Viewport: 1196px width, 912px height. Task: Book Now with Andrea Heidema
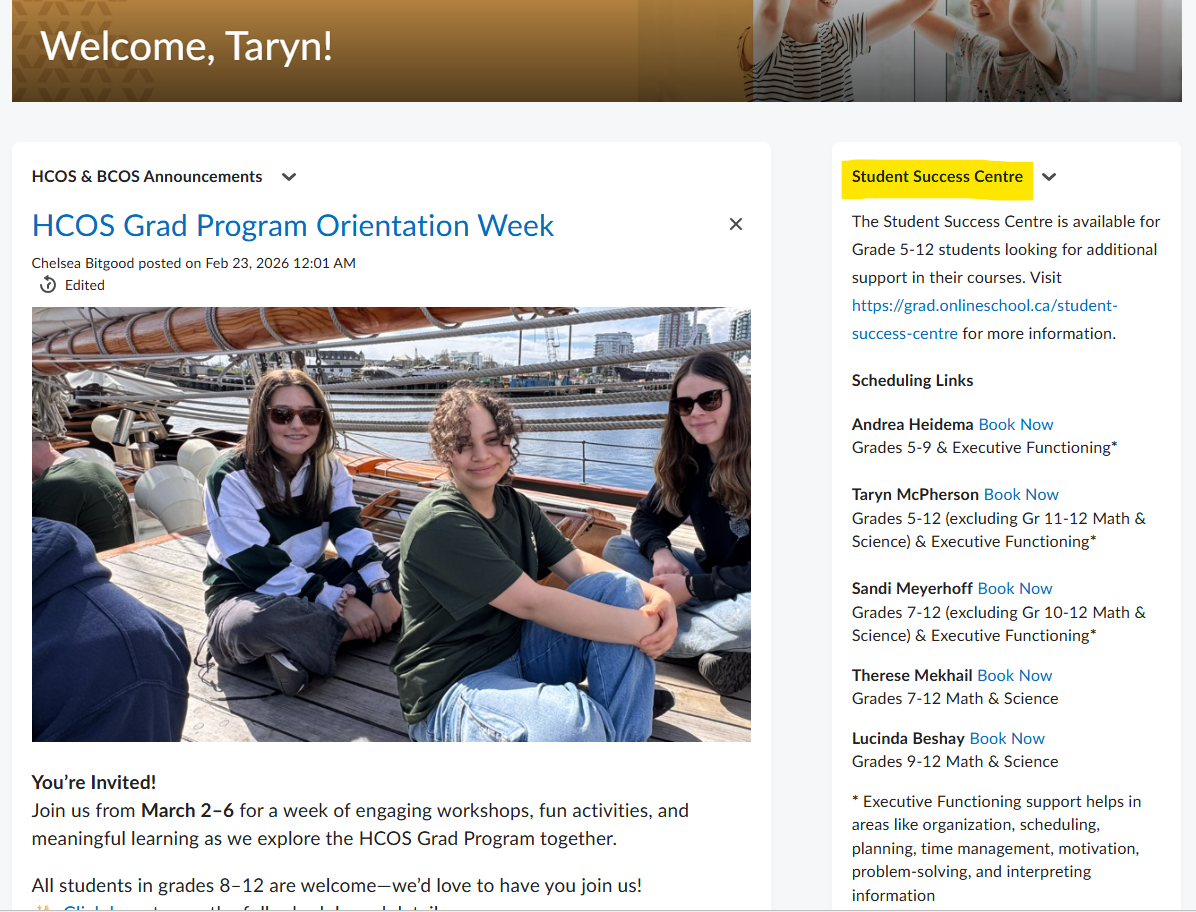pos(1015,424)
